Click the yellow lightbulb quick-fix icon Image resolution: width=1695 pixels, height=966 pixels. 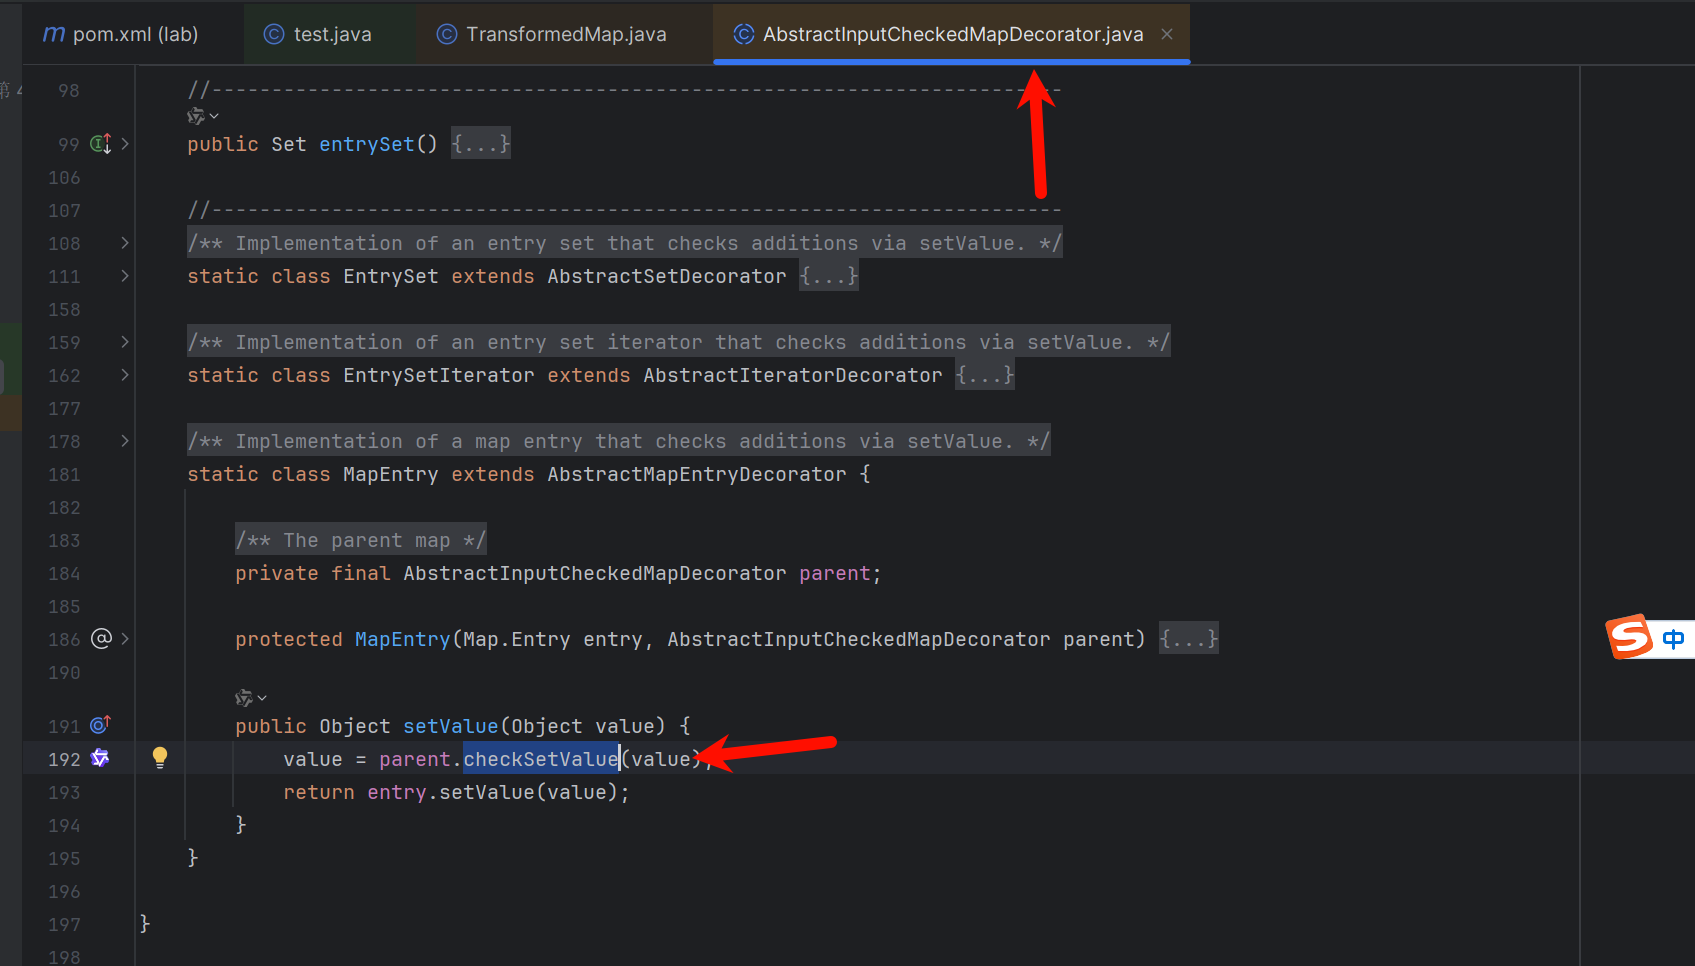160,757
